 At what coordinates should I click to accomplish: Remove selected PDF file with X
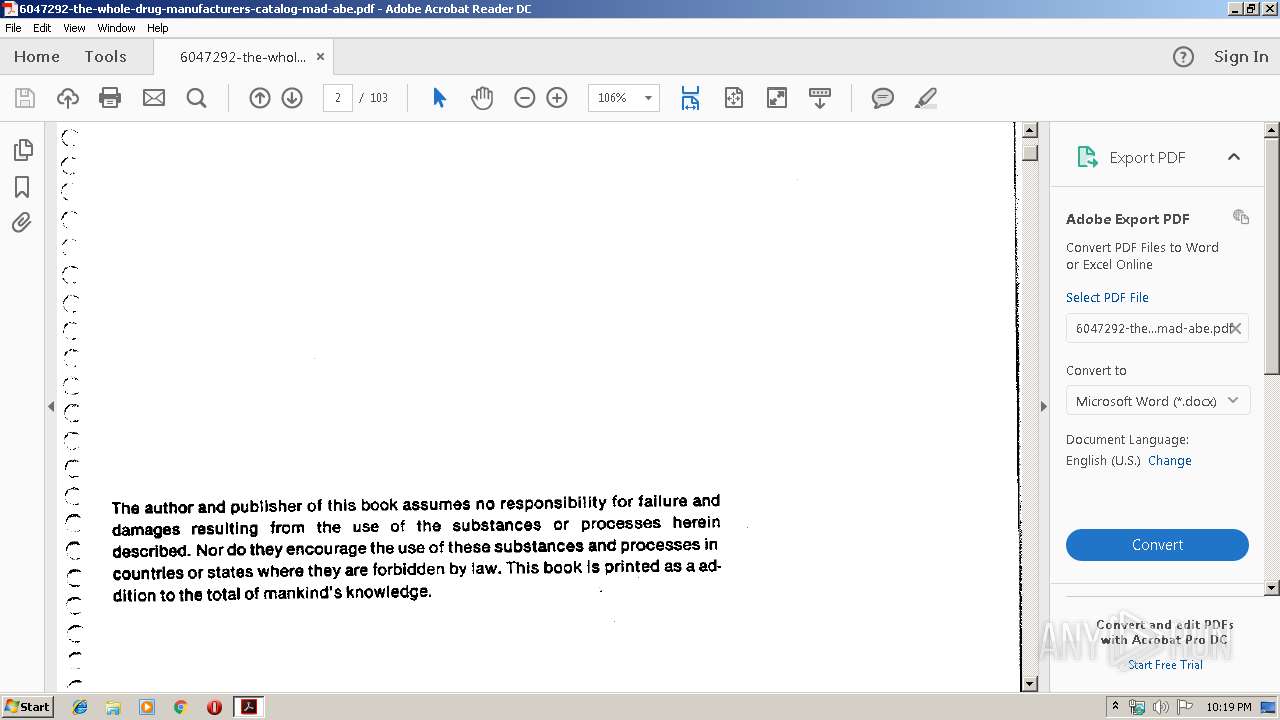pyautogui.click(x=1236, y=328)
